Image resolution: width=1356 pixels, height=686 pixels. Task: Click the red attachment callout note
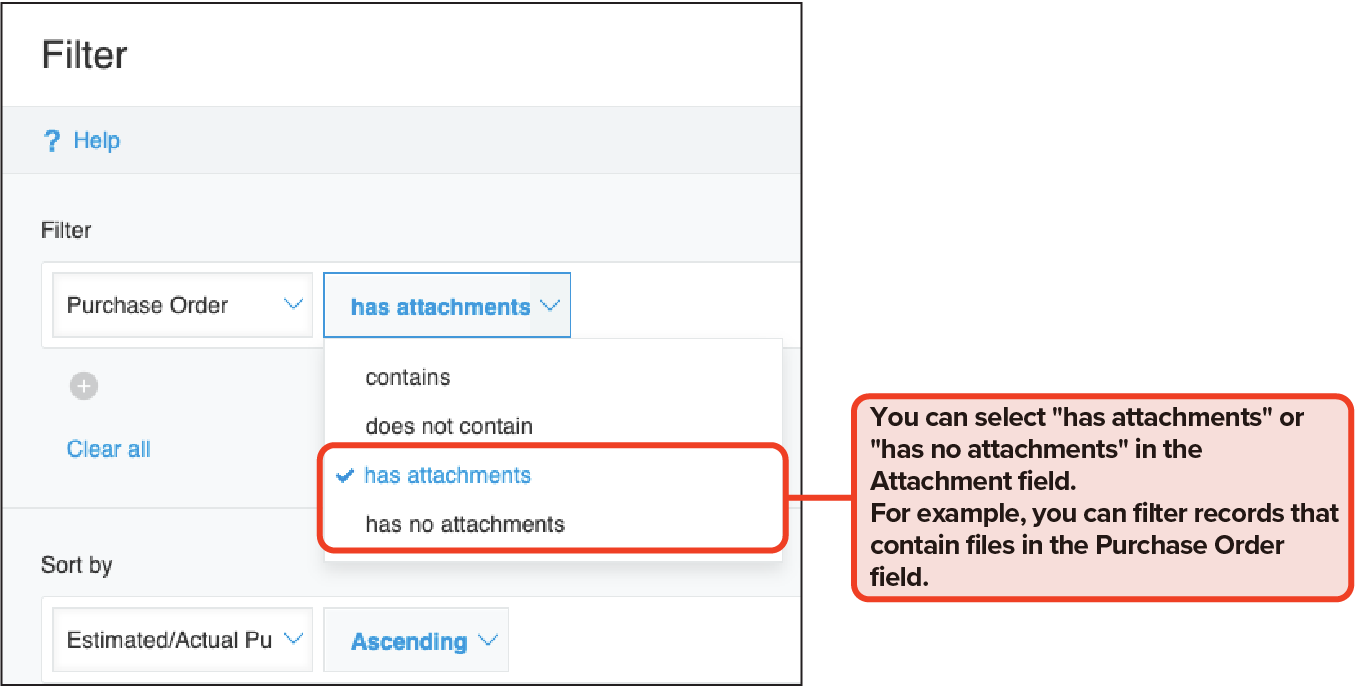pyautogui.click(x=1102, y=497)
